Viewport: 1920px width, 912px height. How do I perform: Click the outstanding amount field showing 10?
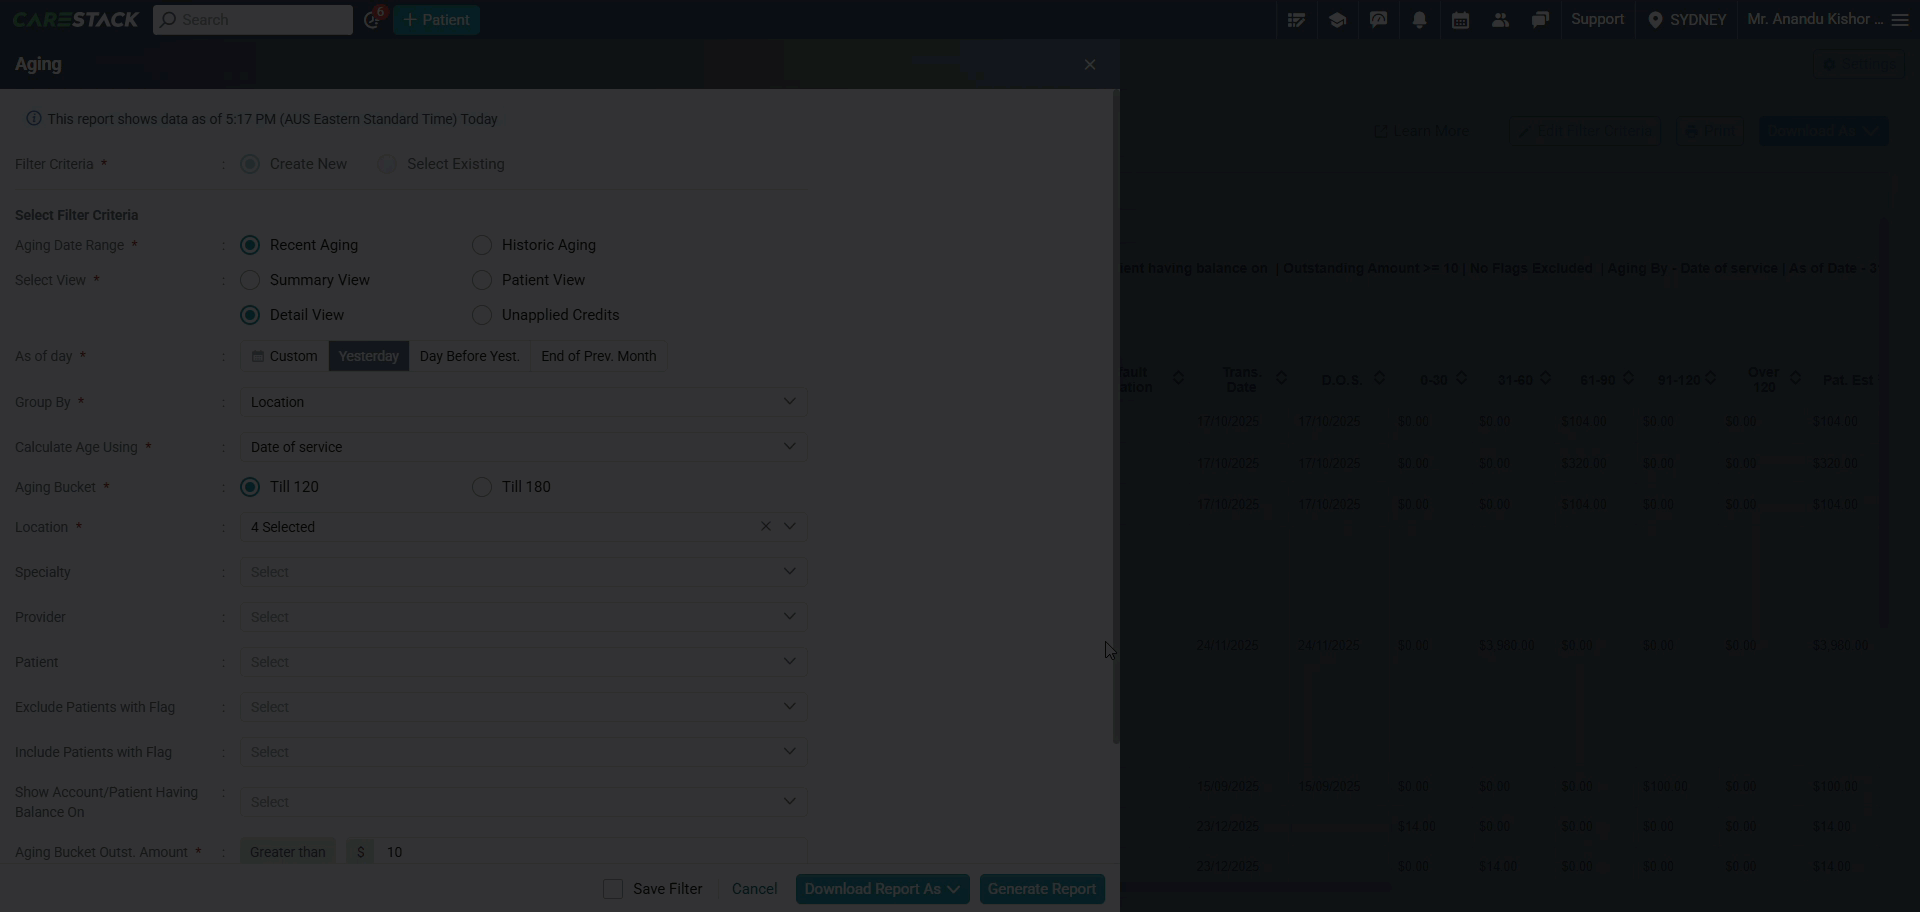[593, 852]
